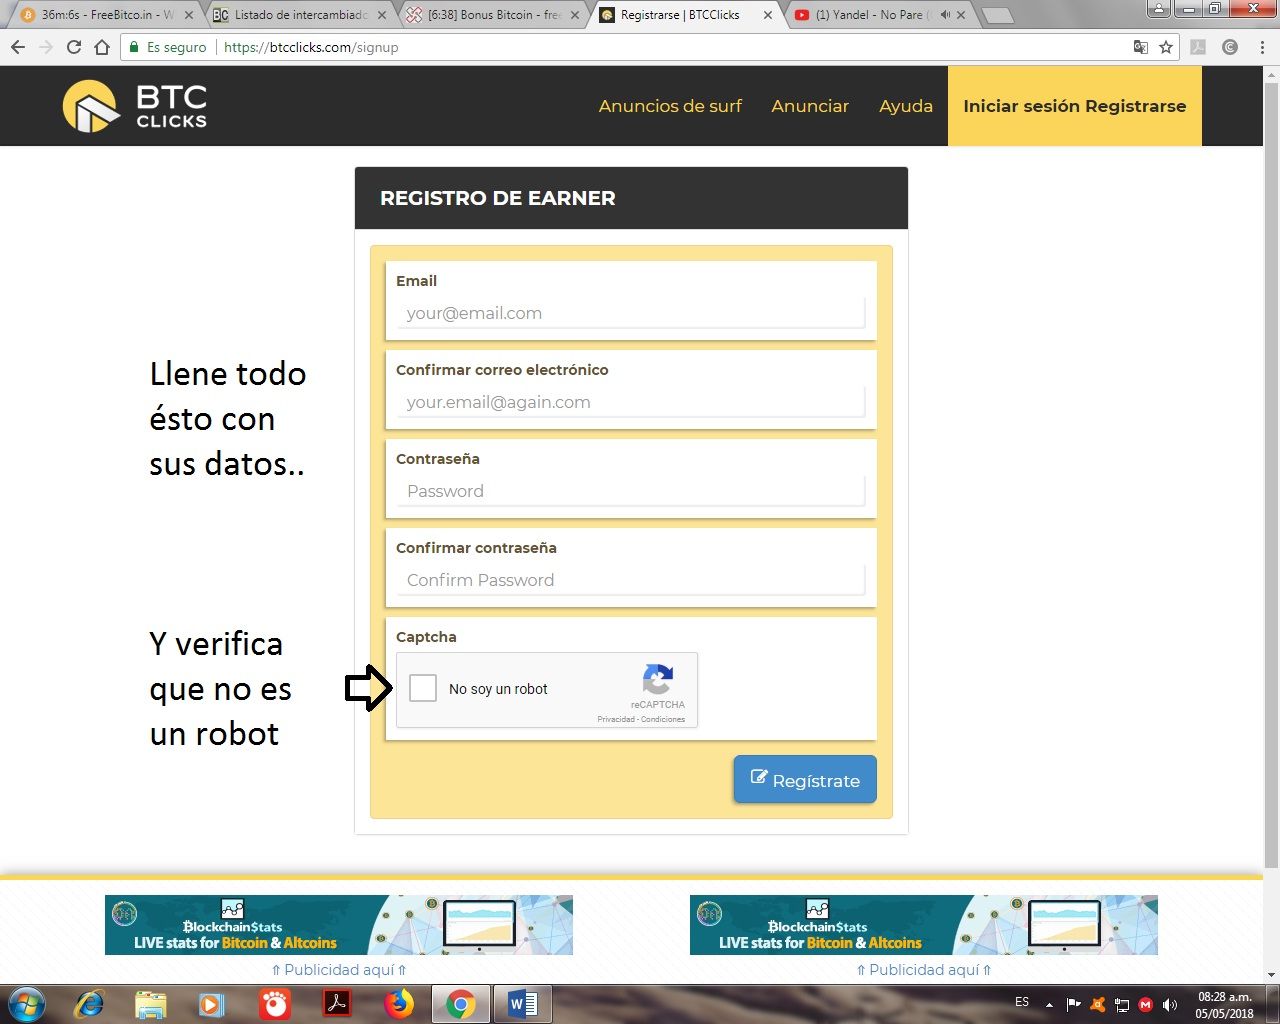The width and height of the screenshot is (1280, 1024).
Task: Close the Listado de intercambiadores tab
Action: (382, 15)
